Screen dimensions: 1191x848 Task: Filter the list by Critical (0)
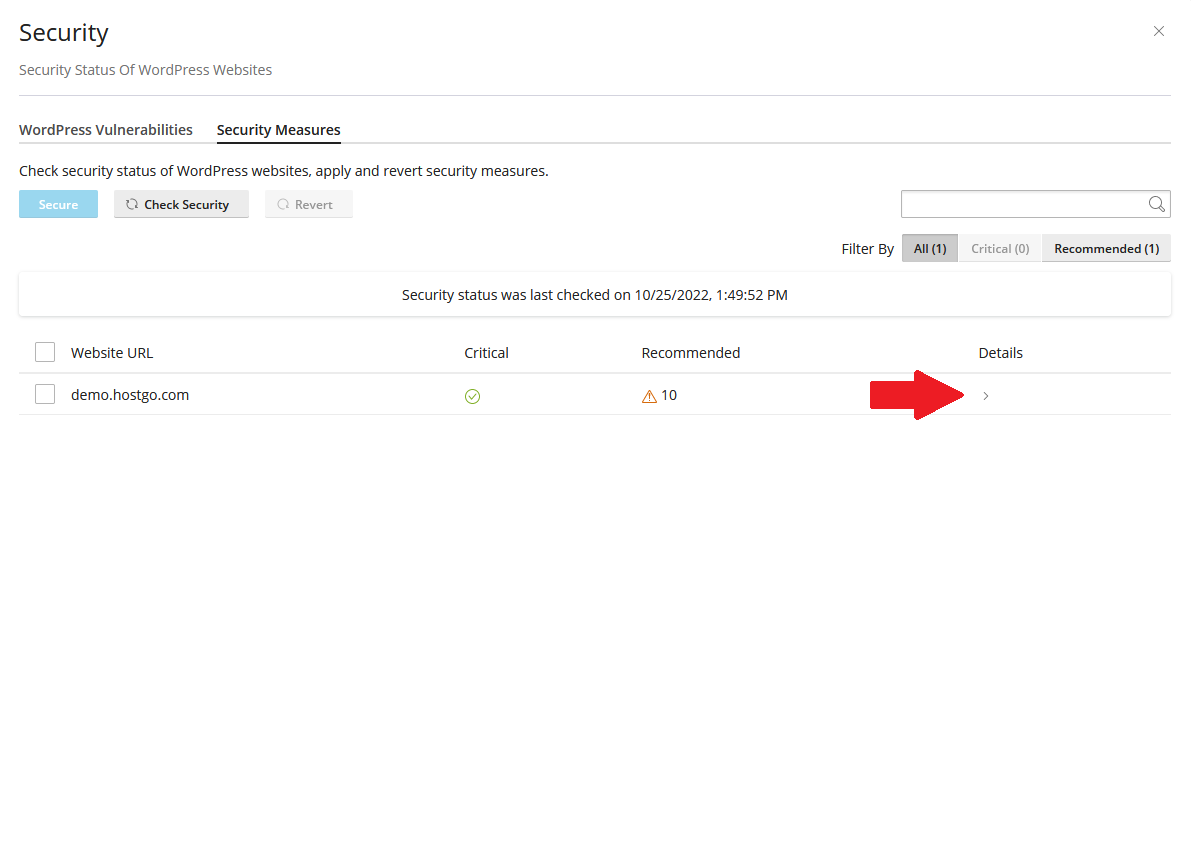coord(999,248)
